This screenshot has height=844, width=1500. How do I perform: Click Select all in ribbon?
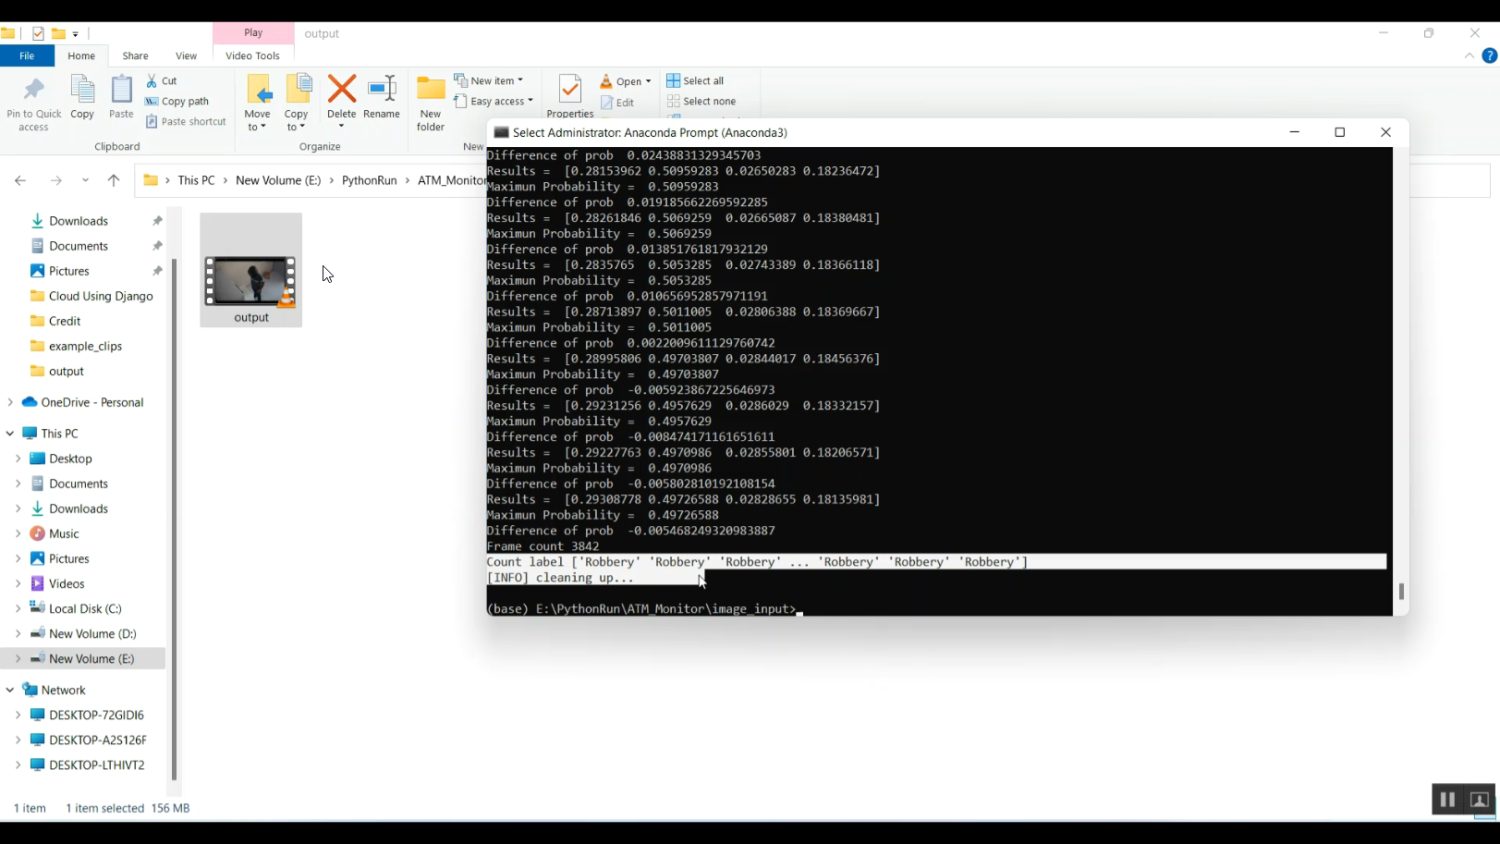(x=696, y=81)
